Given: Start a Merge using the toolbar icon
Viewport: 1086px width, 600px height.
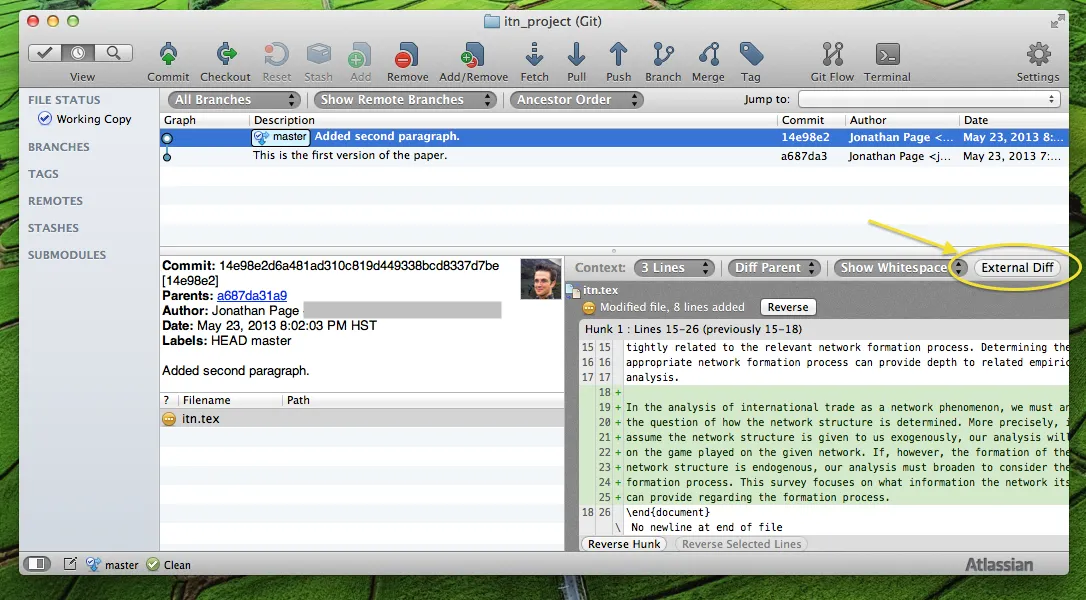Looking at the screenshot, I should pyautogui.click(x=708, y=55).
